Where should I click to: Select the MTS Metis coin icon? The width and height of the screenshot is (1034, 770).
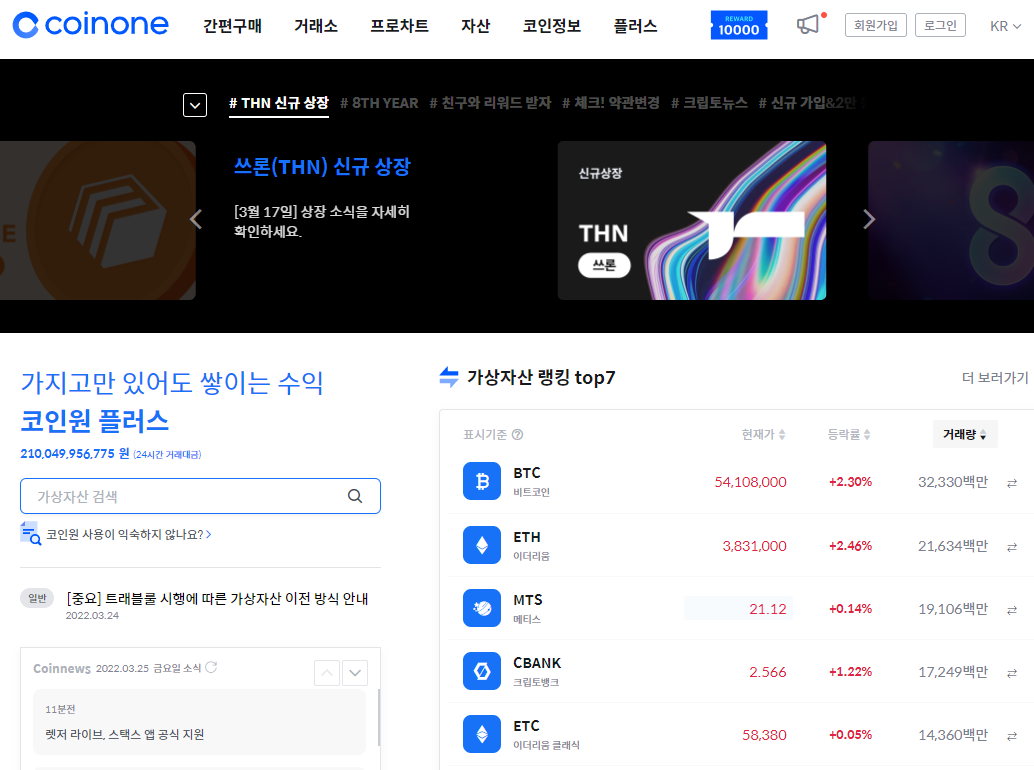click(x=481, y=607)
